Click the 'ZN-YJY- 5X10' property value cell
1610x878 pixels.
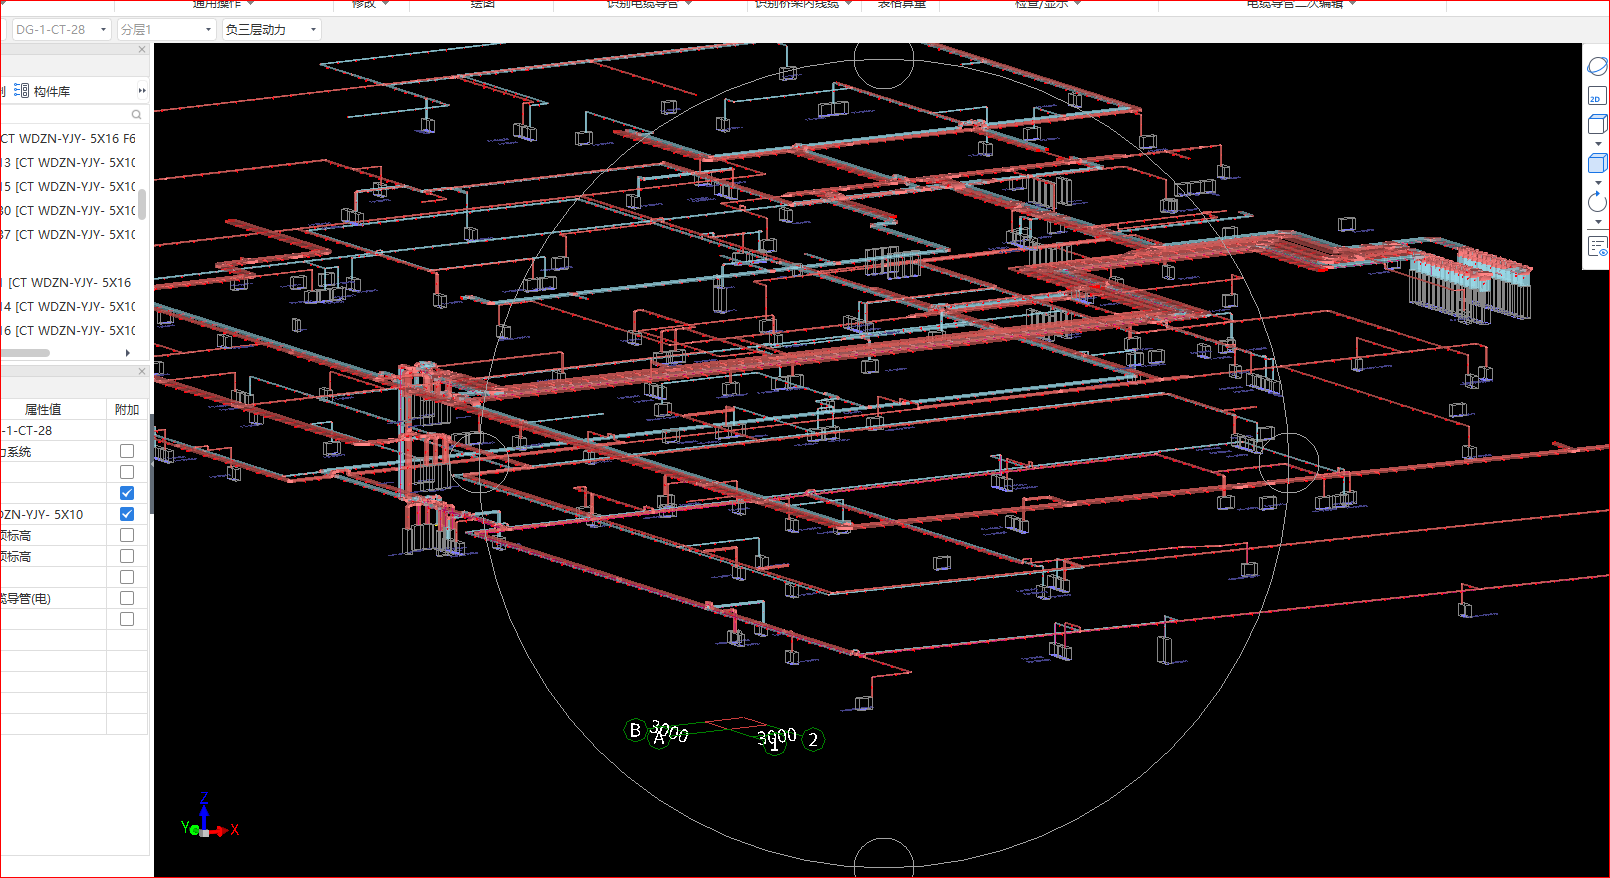click(53, 514)
